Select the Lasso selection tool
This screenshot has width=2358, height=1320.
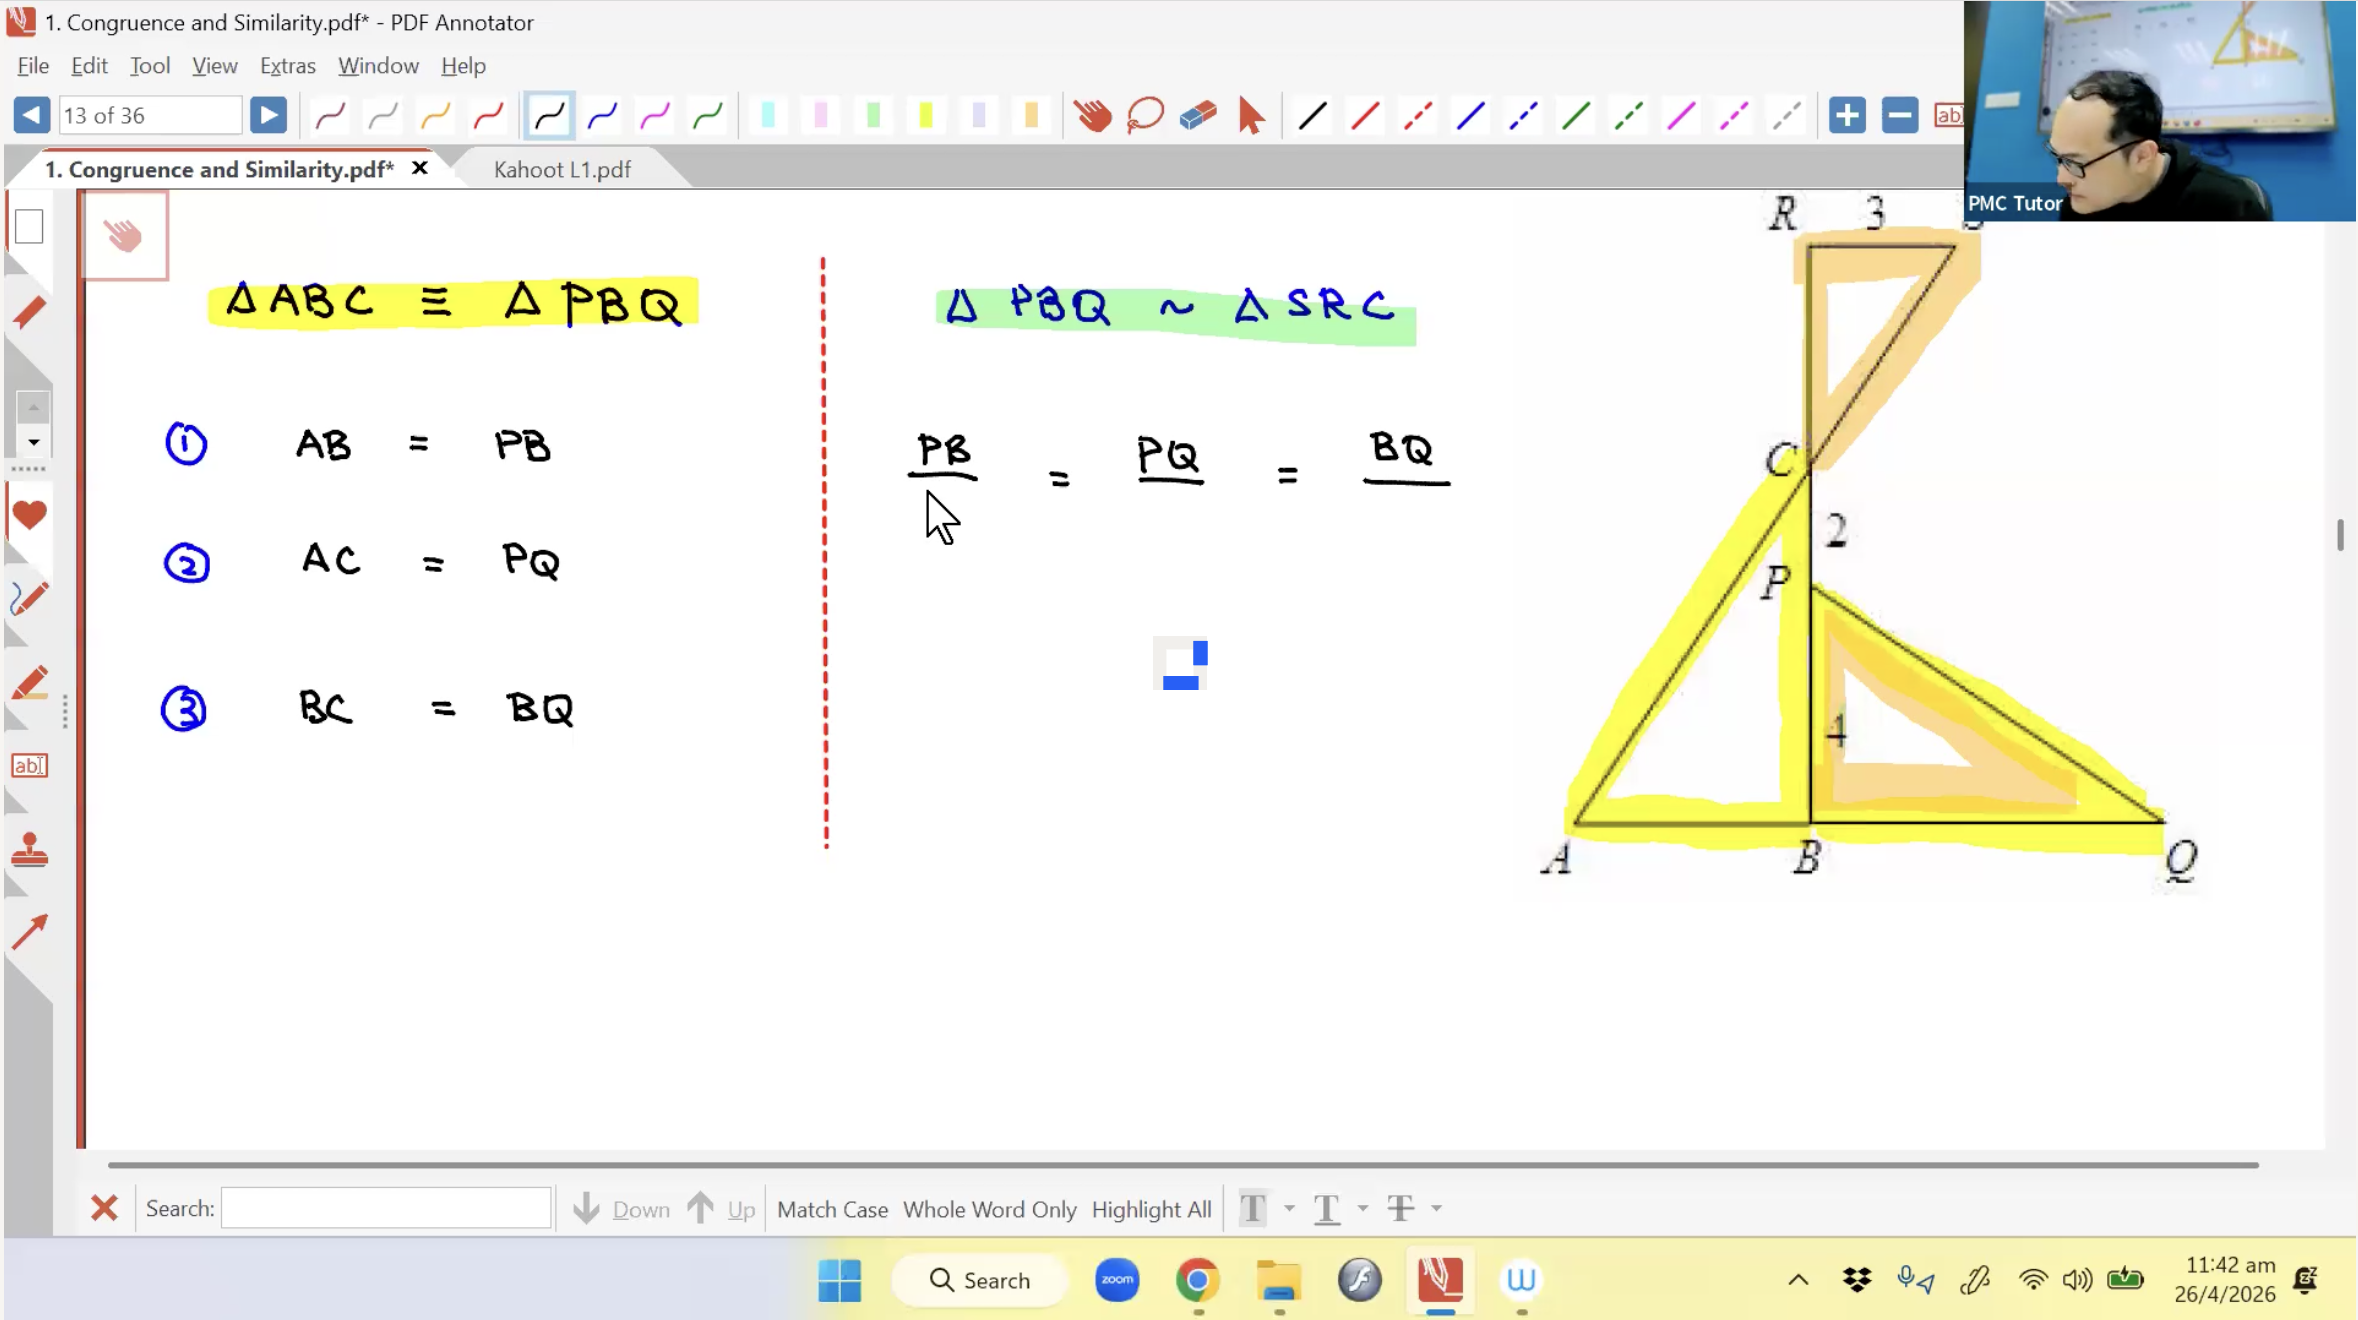[x=1145, y=116]
